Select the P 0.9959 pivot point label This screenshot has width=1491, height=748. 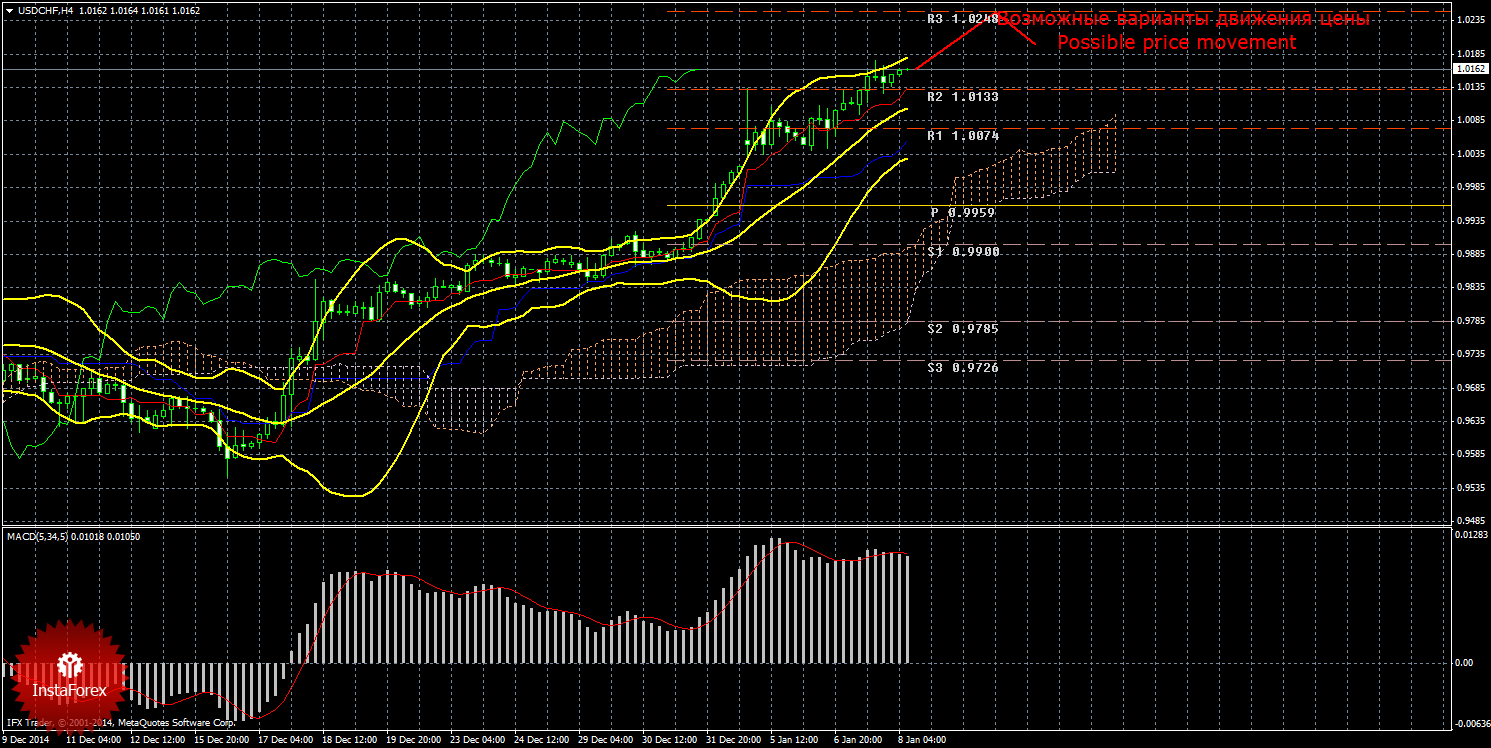(x=962, y=213)
